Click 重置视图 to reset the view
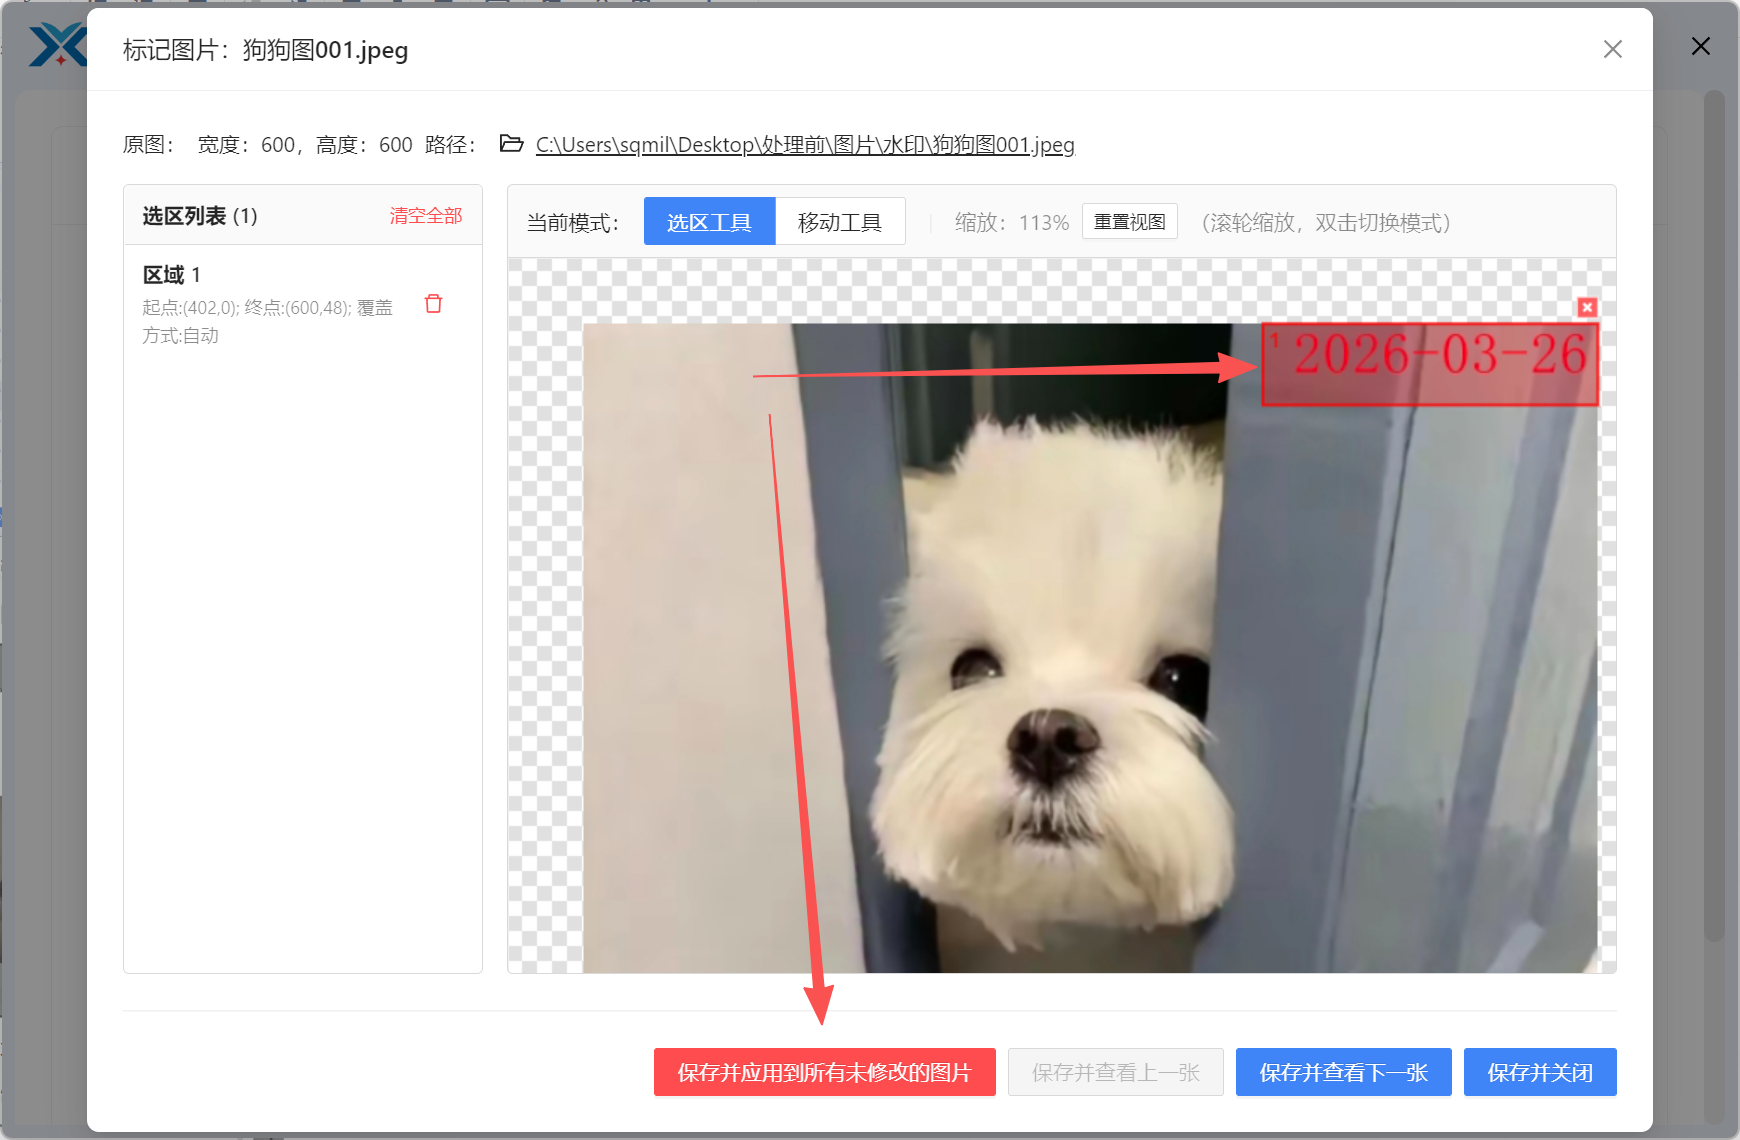Image resolution: width=1740 pixels, height=1140 pixels. pos(1129,221)
